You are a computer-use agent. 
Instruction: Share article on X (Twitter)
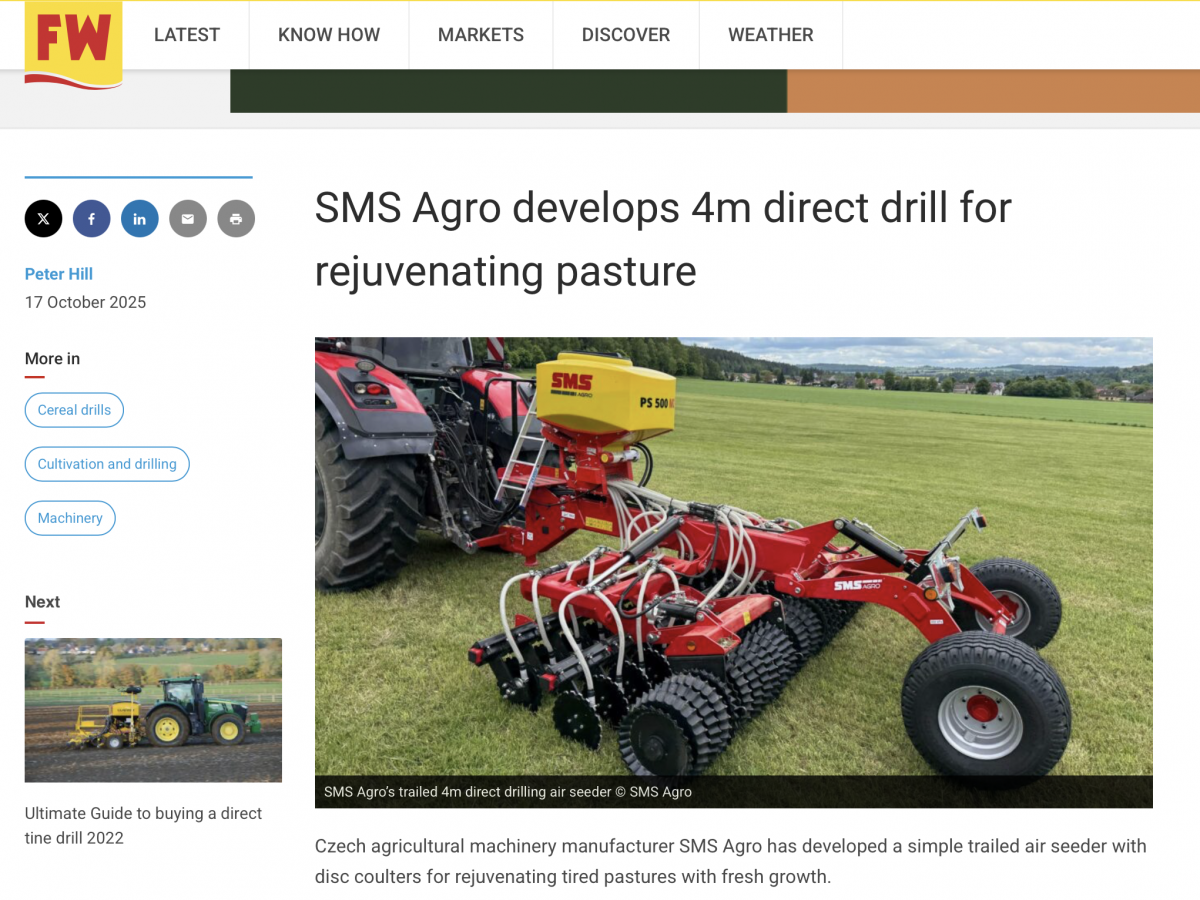[43, 219]
